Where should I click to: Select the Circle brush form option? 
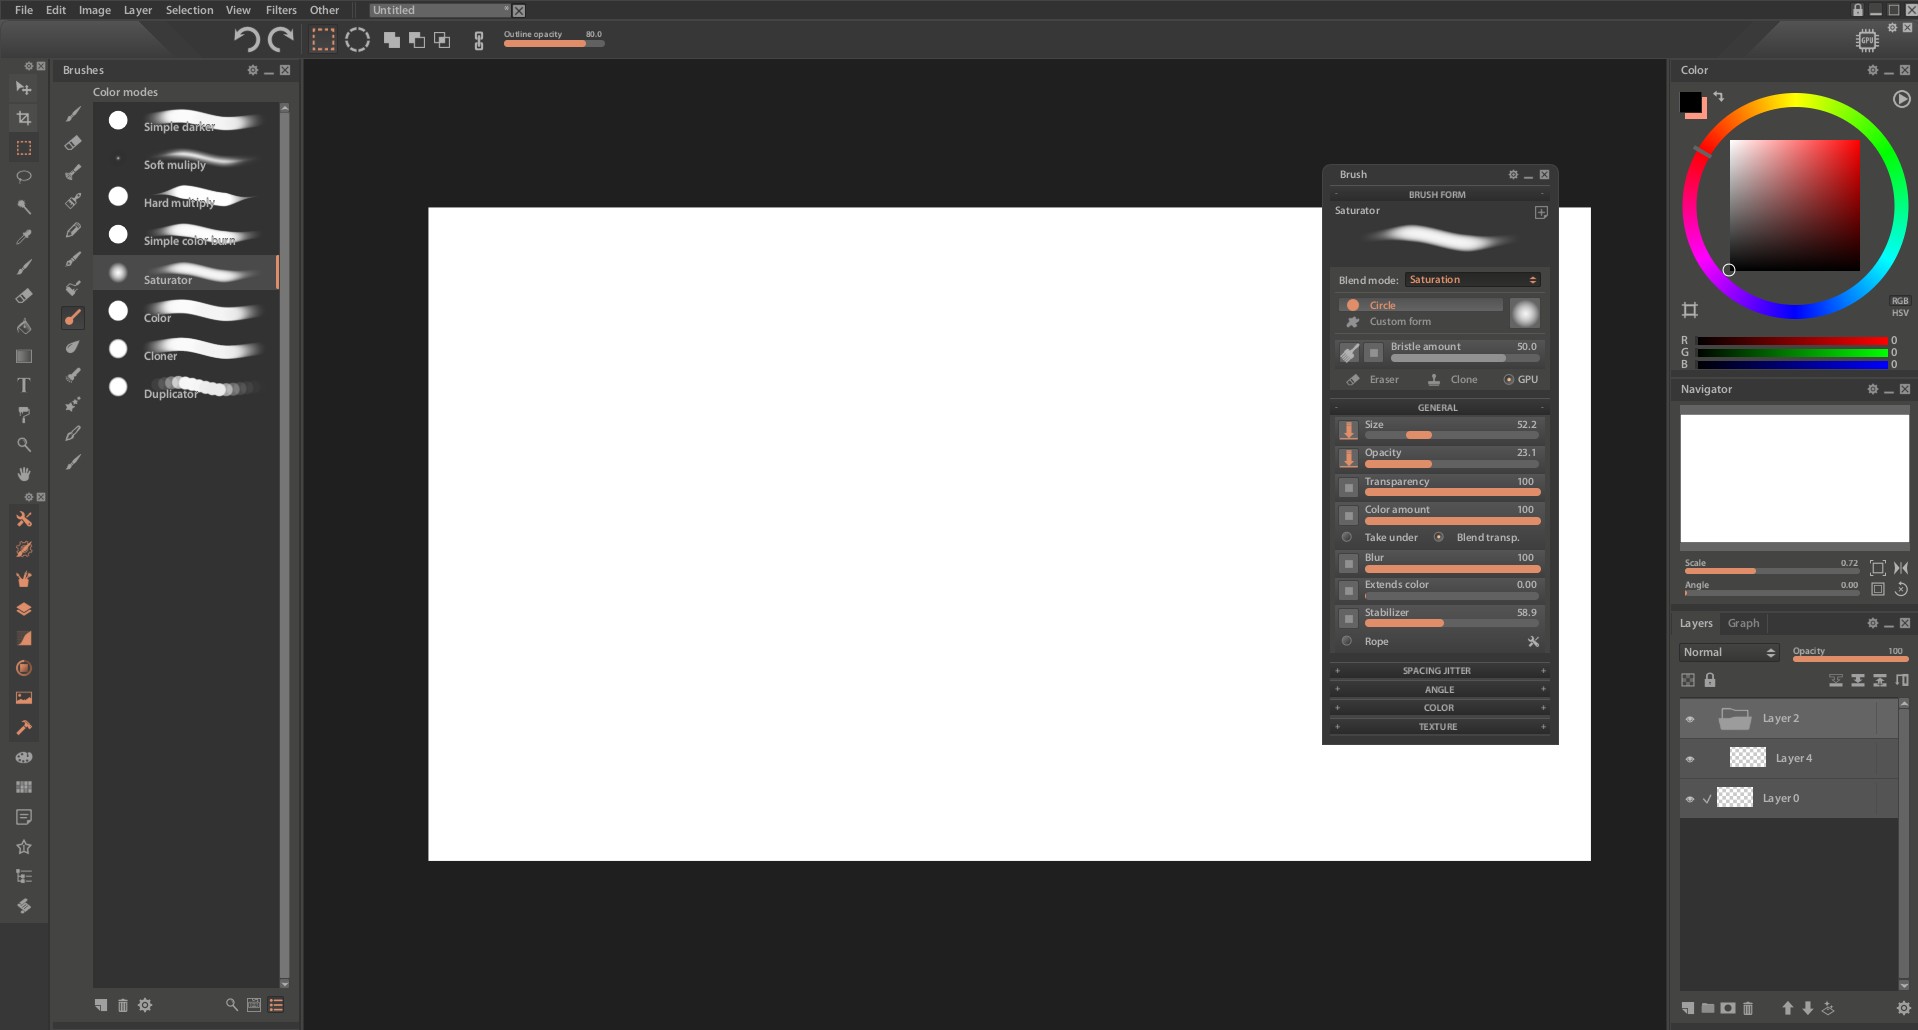[x=1421, y=305]
